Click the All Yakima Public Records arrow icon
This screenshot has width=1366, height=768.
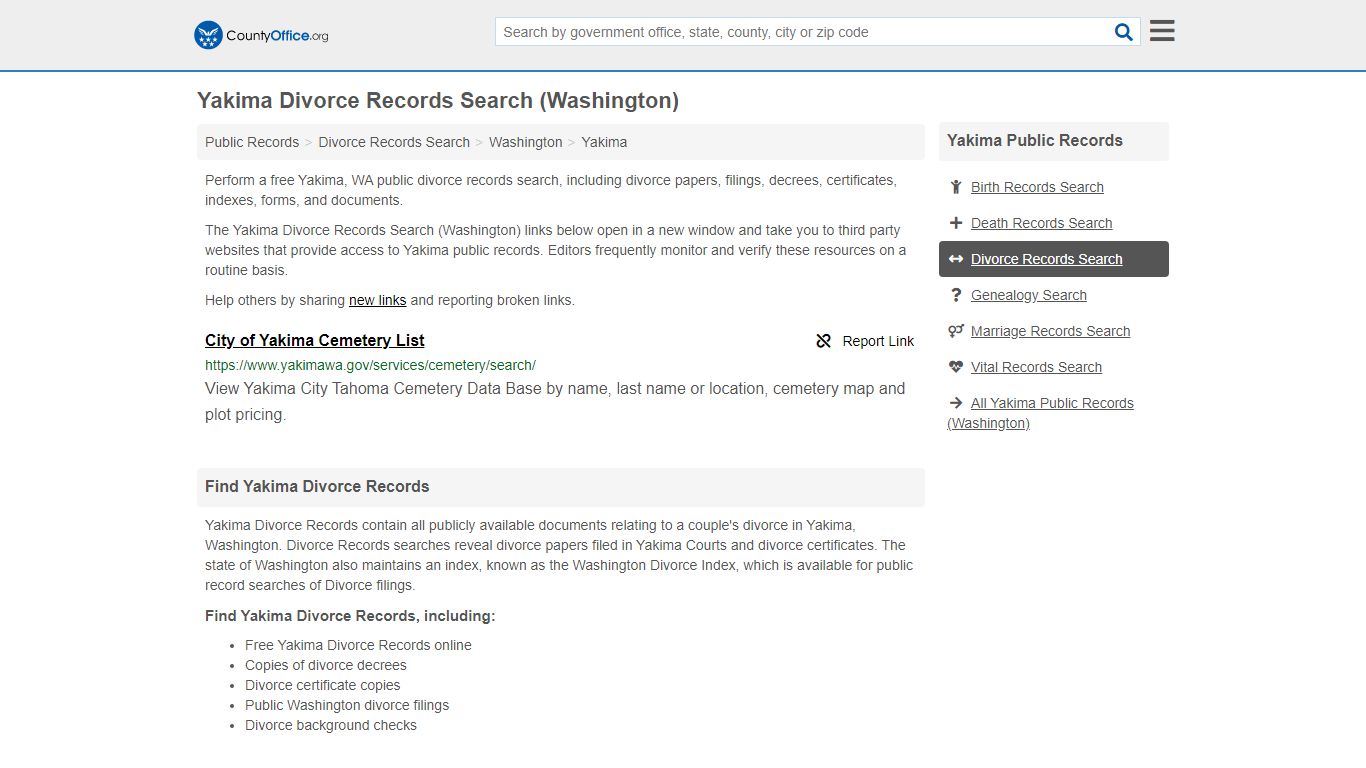click(x=956, y=403)
